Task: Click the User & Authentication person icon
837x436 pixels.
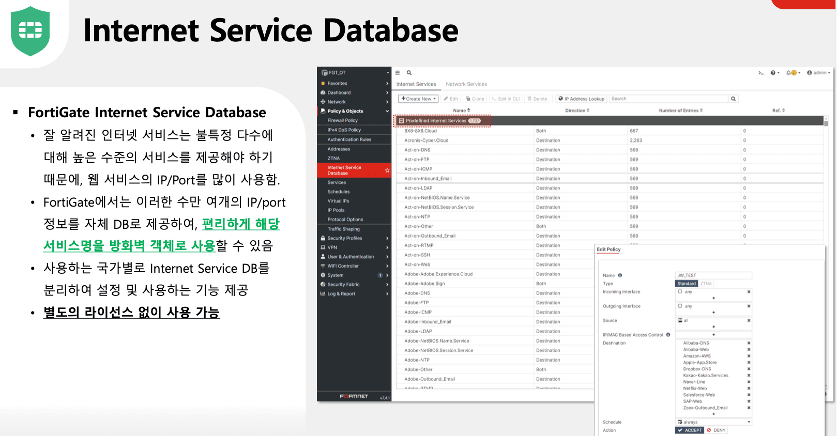Action: (x=323, y=257)
